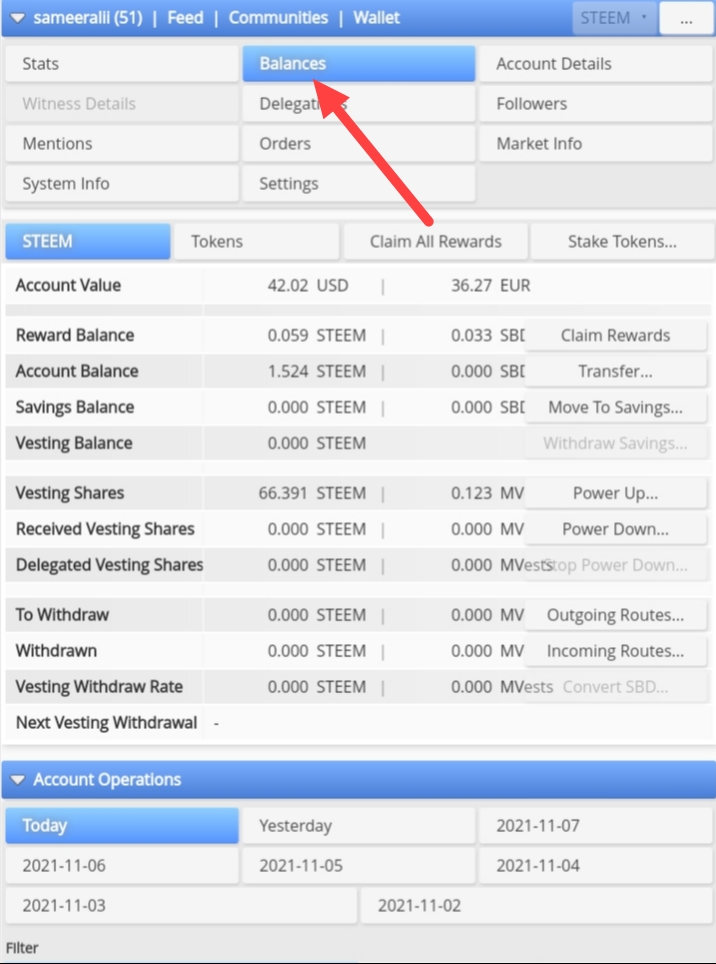Collapse the account header triangle beside sameeralii
Image resolution: width=716 pixels, height=964 pixels.
(x=17, y=18)
